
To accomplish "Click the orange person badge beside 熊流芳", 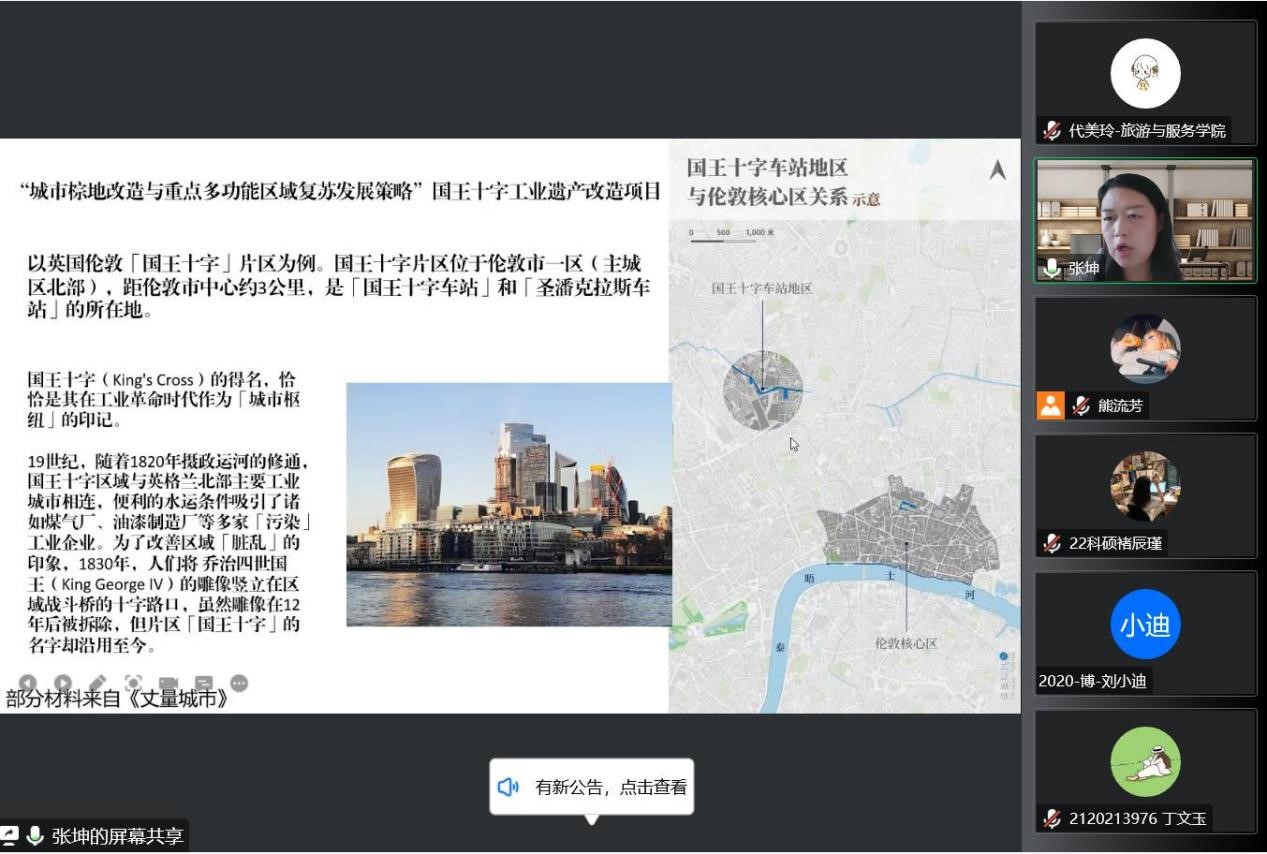I will click(1050, 405).
